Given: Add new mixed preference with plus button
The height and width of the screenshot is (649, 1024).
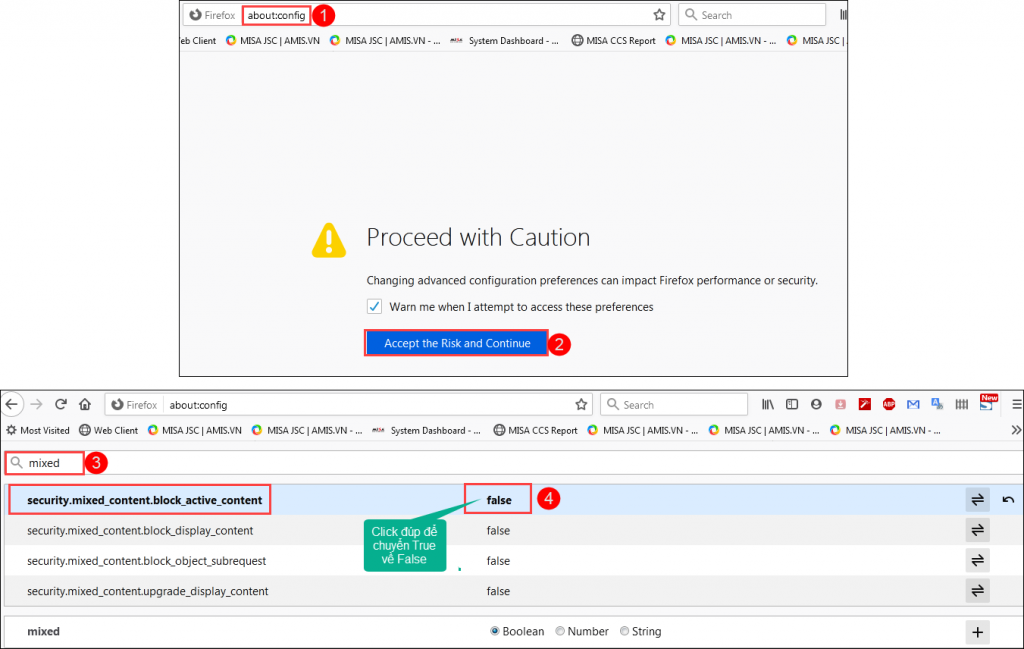Looking at the screenshot, I should [x=978, y=631].
